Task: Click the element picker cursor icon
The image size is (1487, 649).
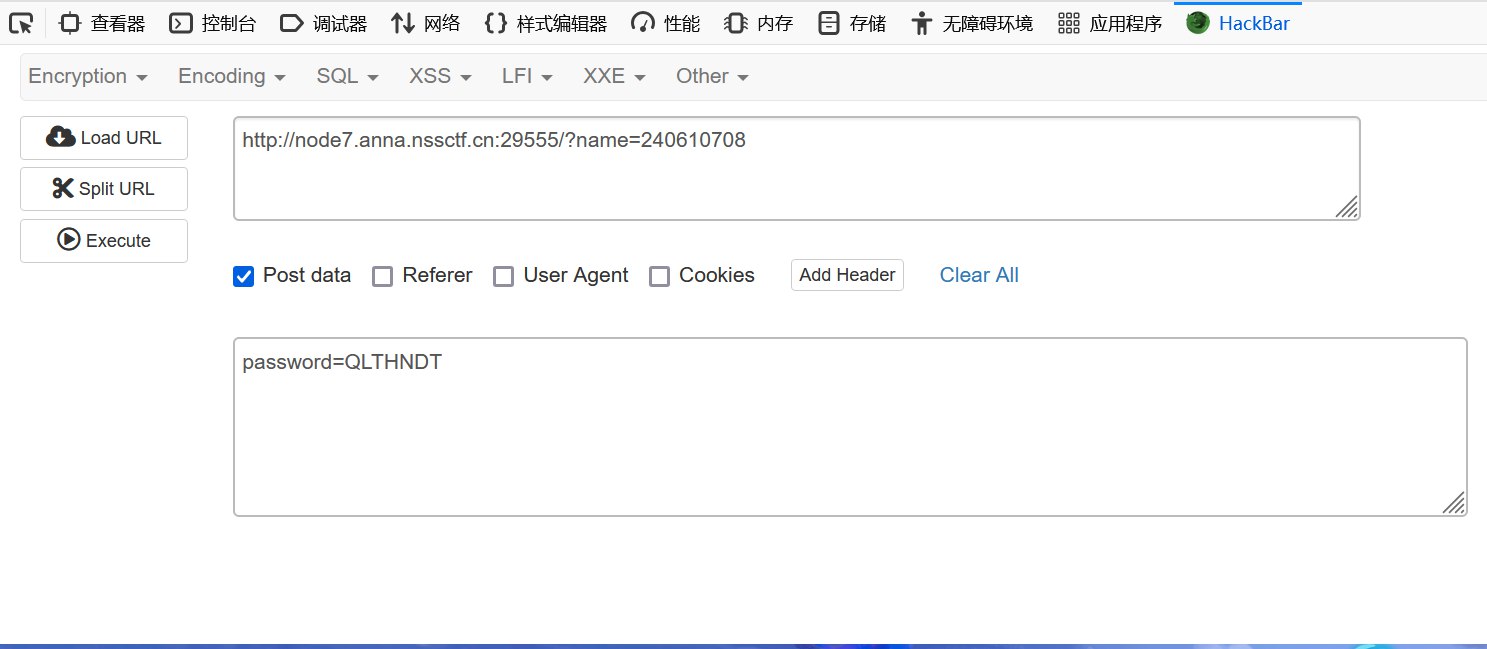Action: [21, 23]
